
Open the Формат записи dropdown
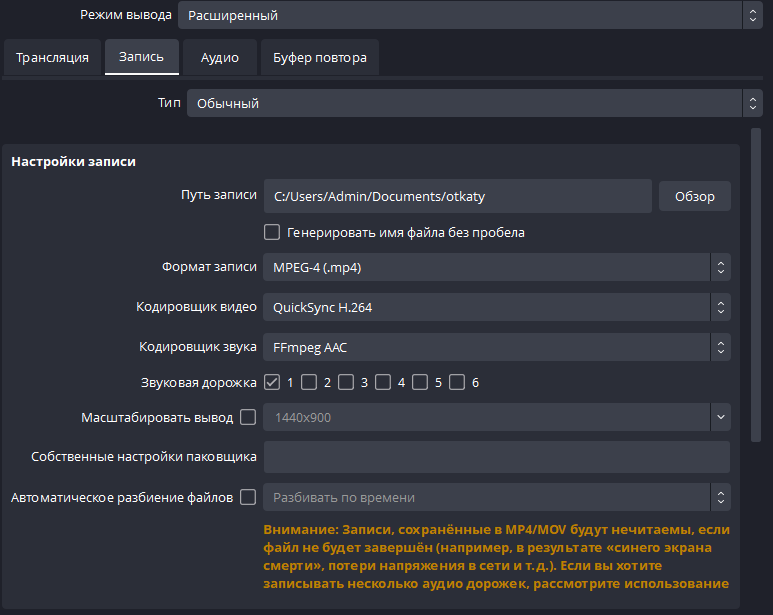click(x=496, y=267)
